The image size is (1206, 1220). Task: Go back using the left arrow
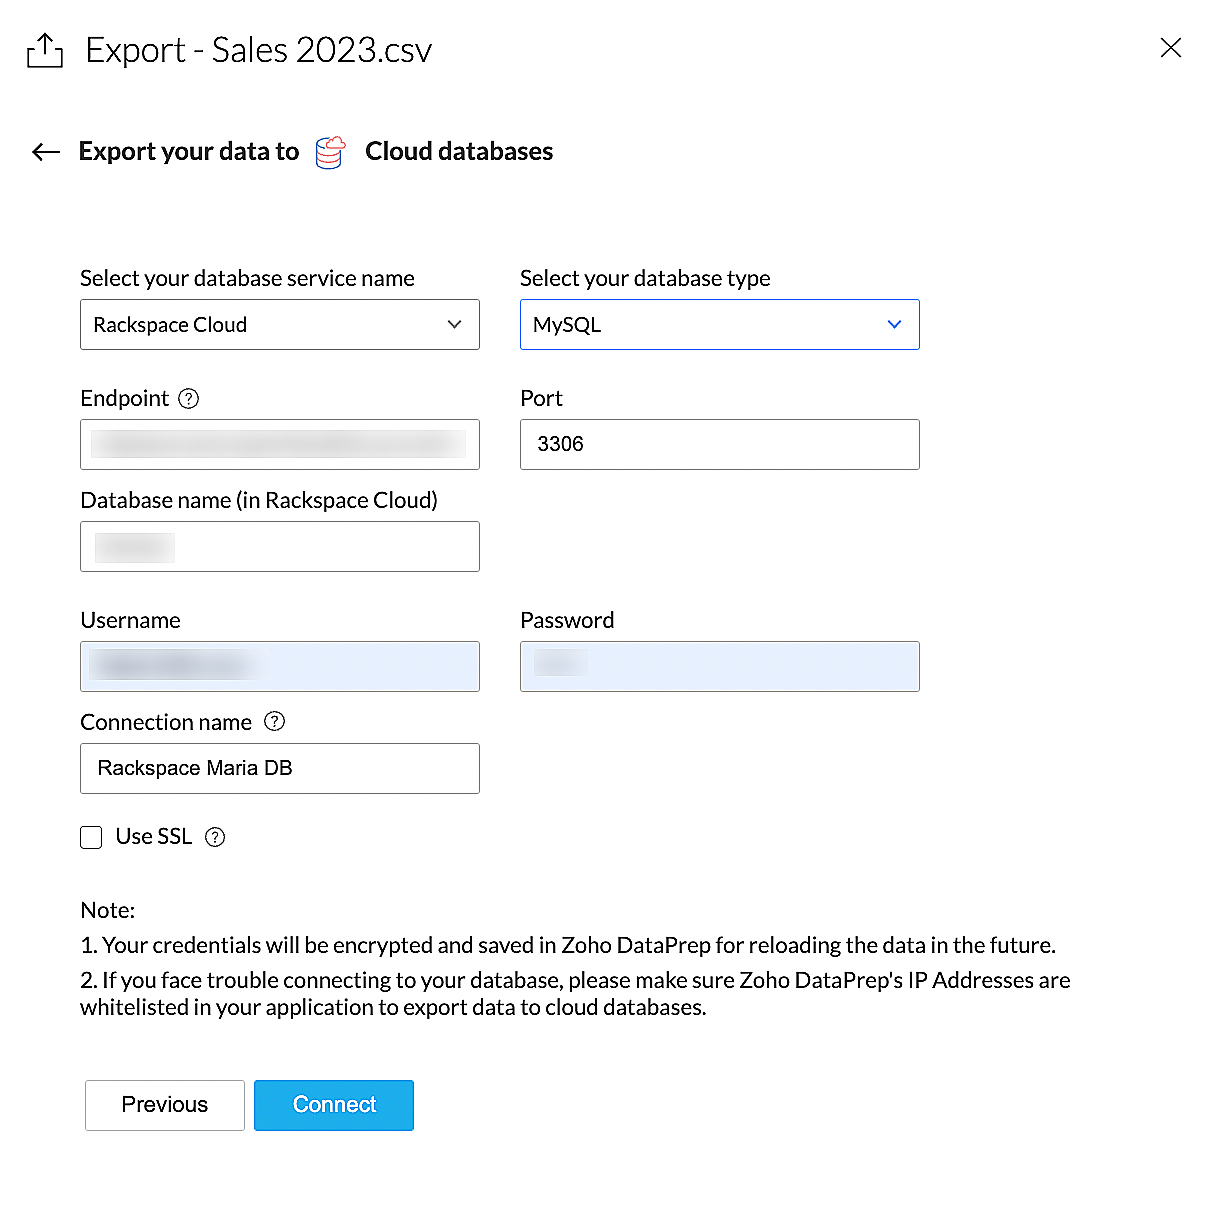pos(46,152)
